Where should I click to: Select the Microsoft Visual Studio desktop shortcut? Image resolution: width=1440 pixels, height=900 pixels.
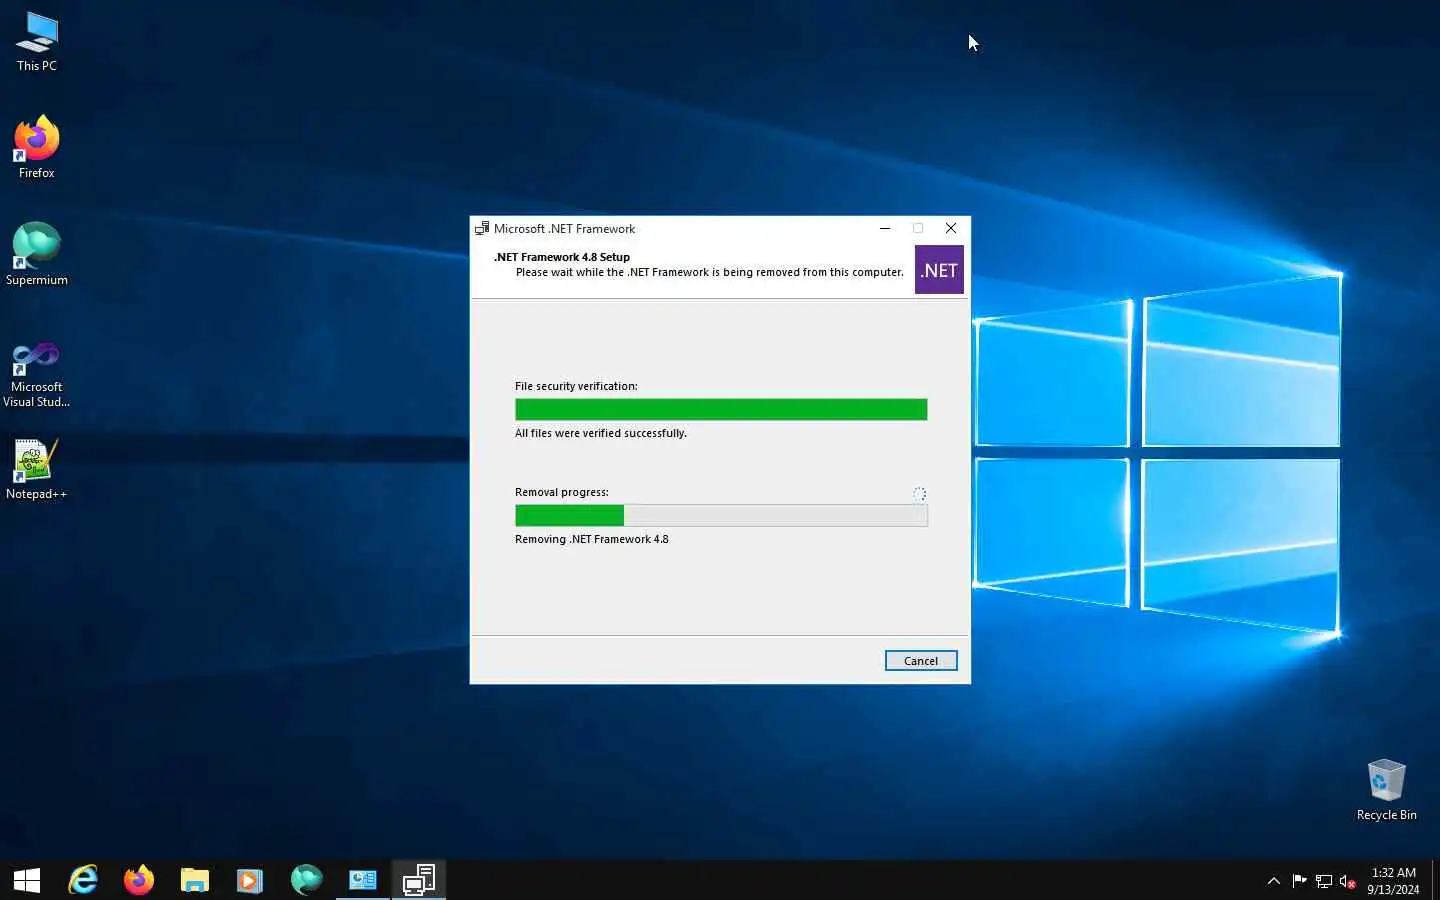point(37,375)
